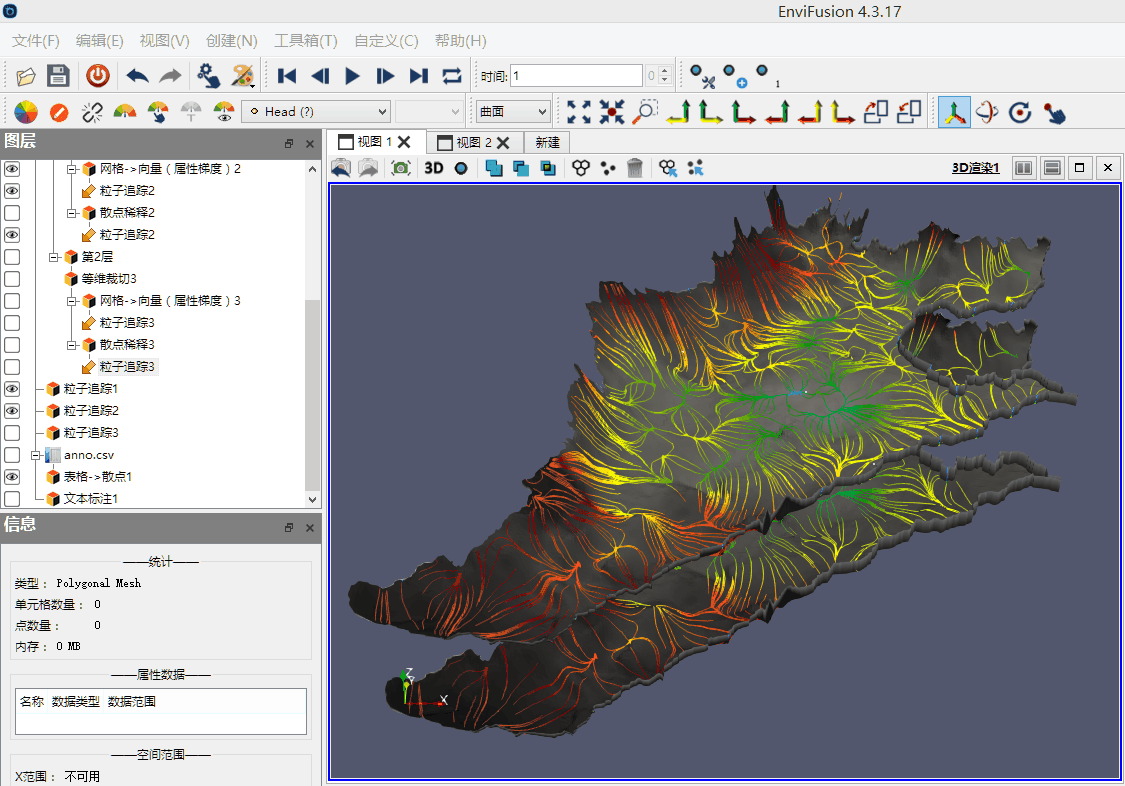The height and width of the screenshot is (786, 1125).
Task: Open a file with the folder icon
Action: 26,76
